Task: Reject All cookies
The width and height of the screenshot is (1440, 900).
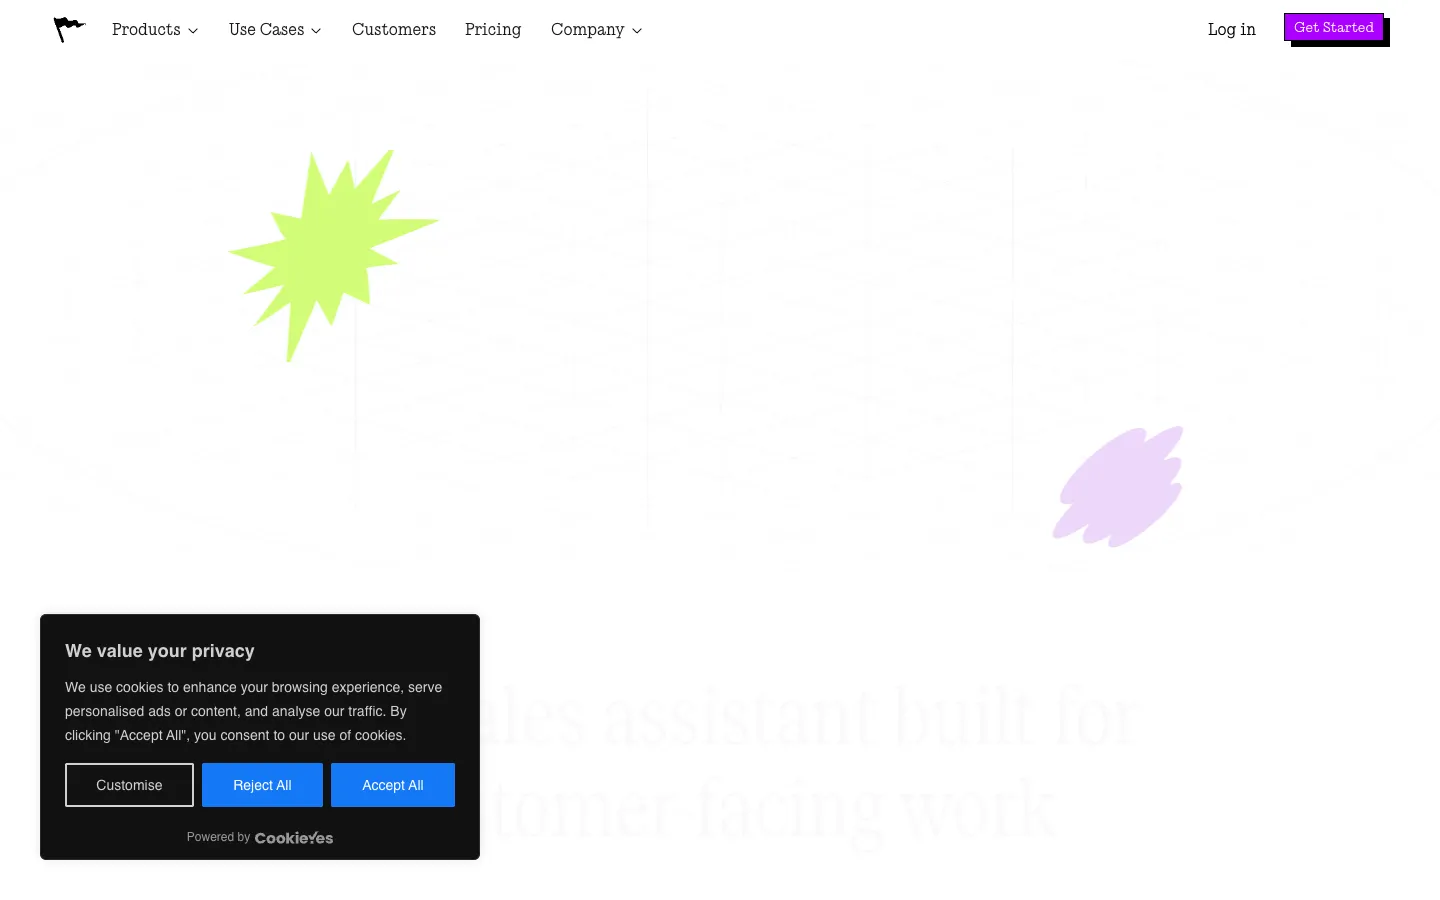Action: pos(262,785)
